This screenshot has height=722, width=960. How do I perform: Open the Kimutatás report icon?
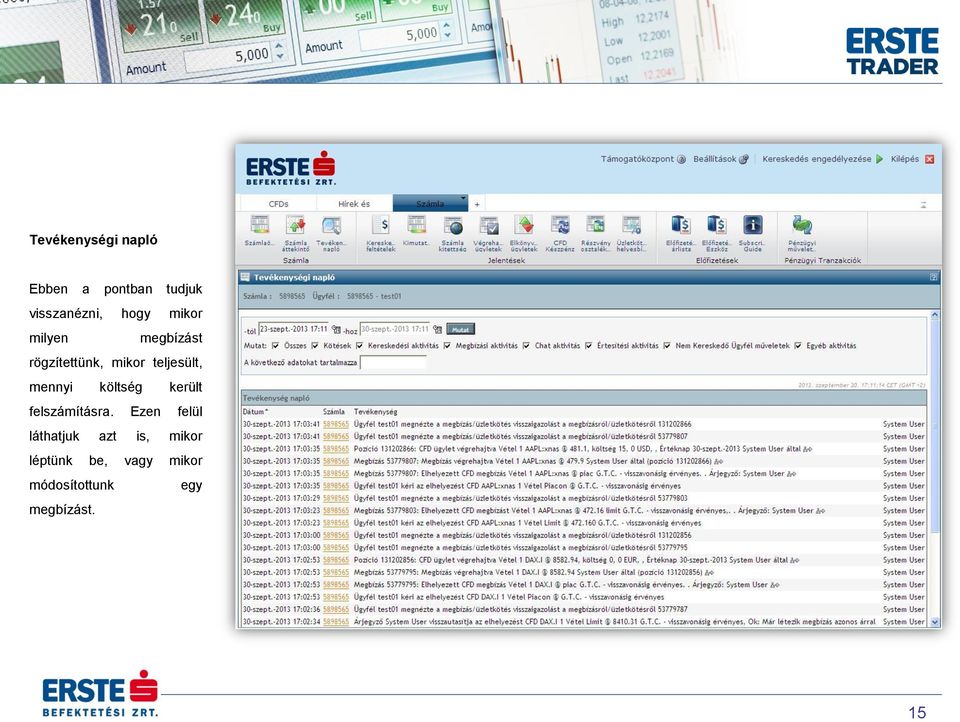[x=416, y=225]
